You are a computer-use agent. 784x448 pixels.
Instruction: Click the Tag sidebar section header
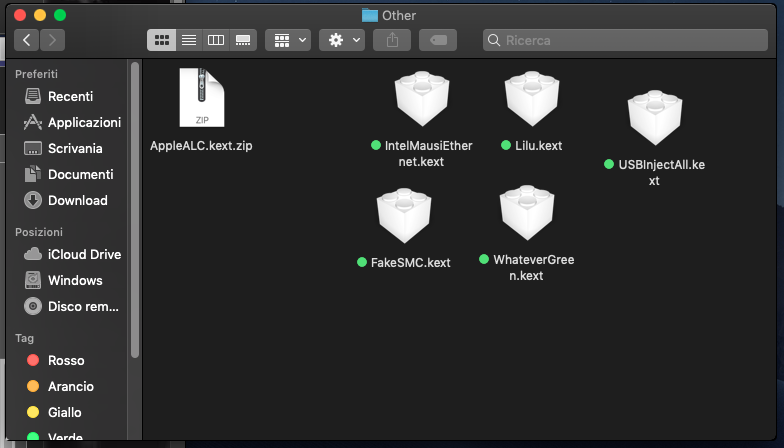pos(24,338)
